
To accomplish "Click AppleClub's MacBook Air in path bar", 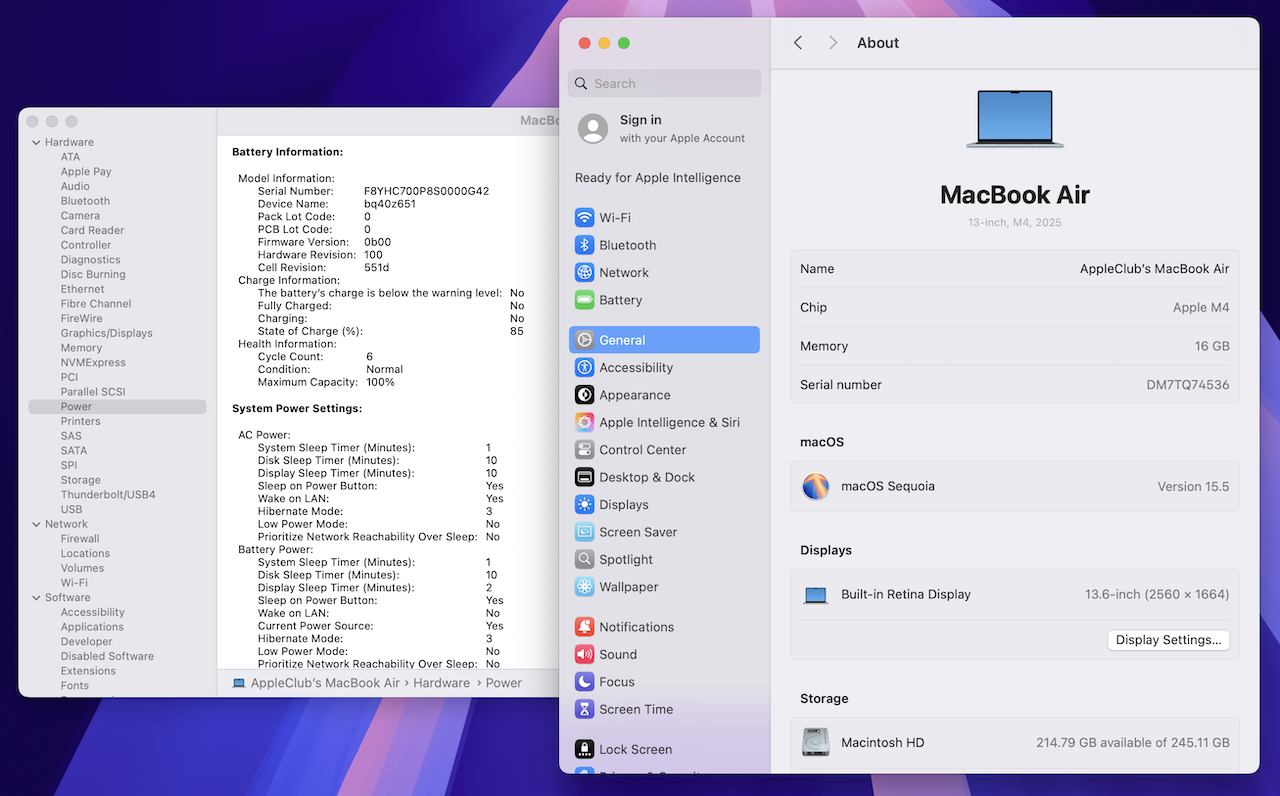I will (325, 683).
